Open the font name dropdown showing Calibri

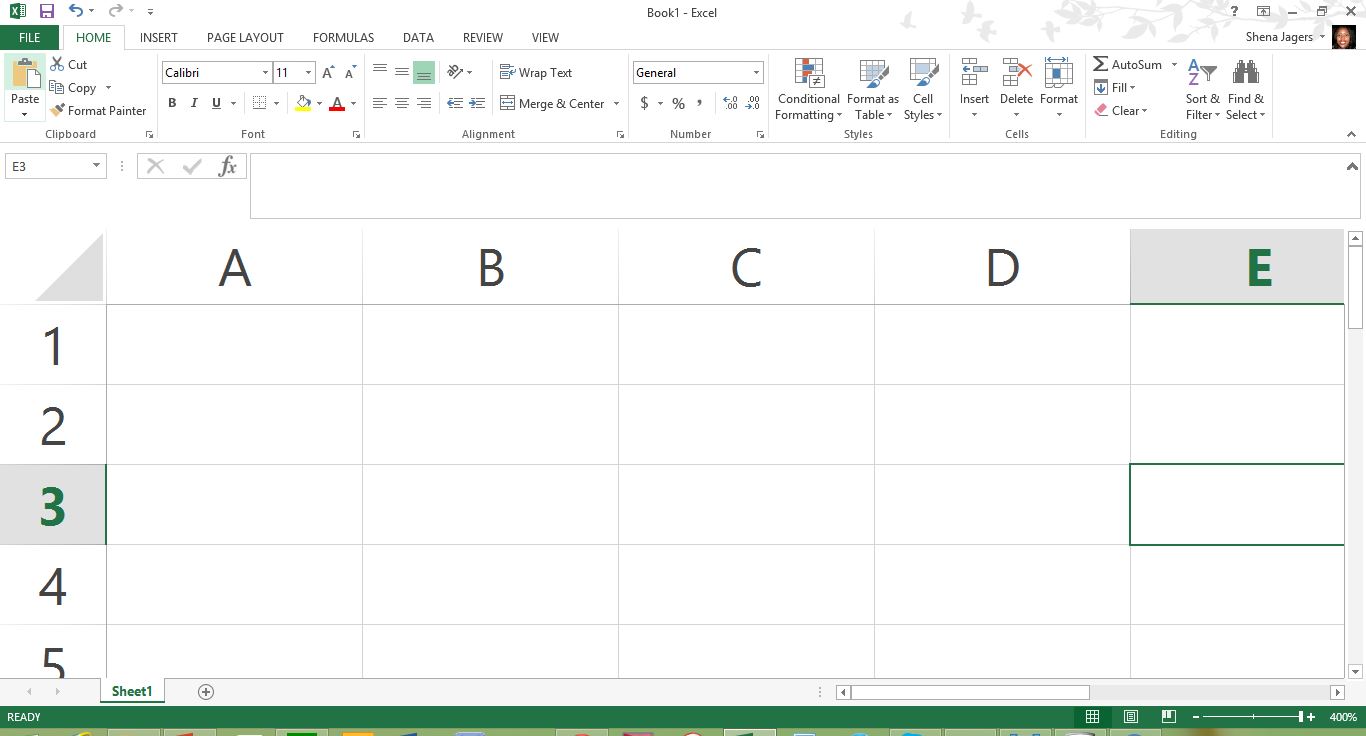tap(265, 73)
